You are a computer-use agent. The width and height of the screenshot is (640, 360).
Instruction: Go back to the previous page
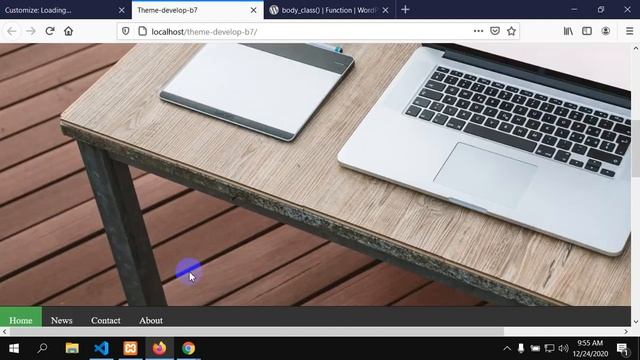tap(12, 31)
